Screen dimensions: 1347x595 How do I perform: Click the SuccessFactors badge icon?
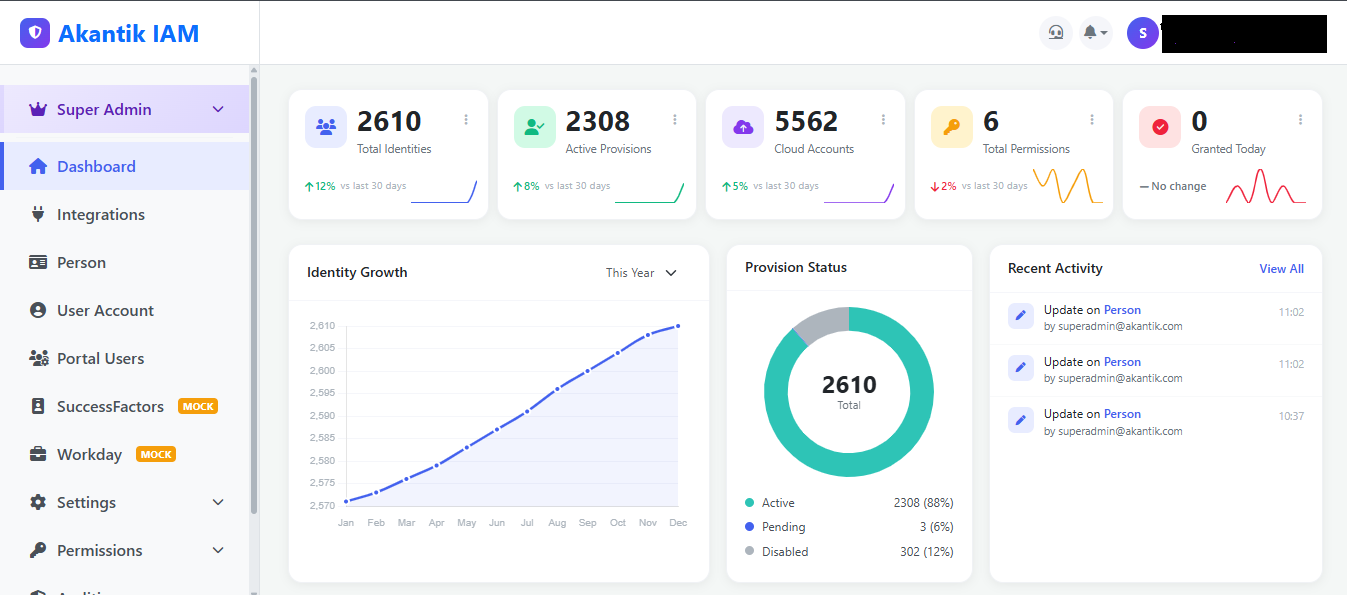[x=38, y=406]
